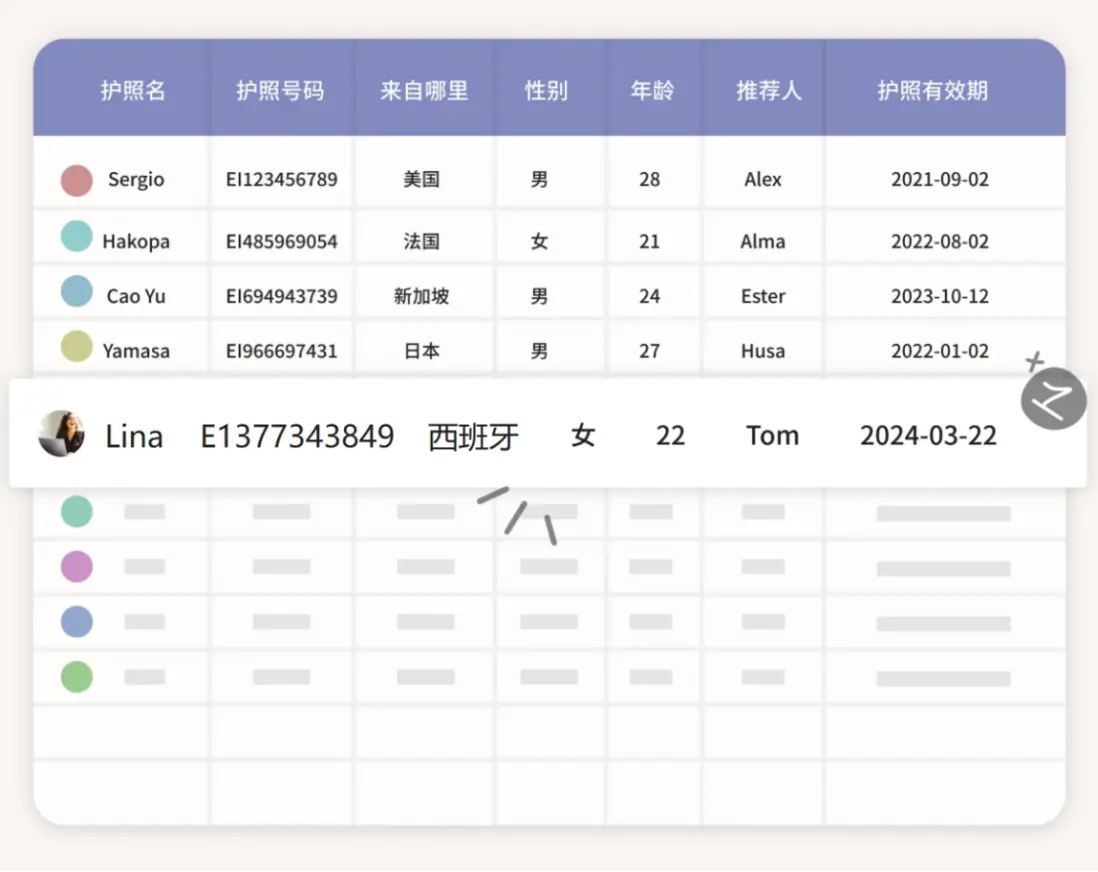Click passport number EI485969054
This screenshot has width=1098, height=872.
[282, 242]
